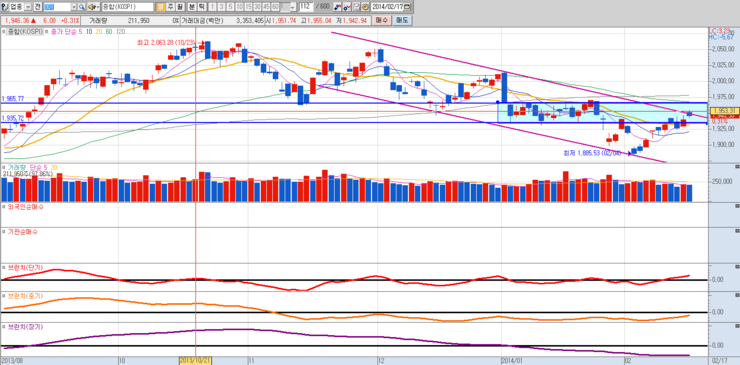Click the orange gear settings icon in toolbar
The width and height of the screenshot is (740, 365).
[x=365, y=7]
